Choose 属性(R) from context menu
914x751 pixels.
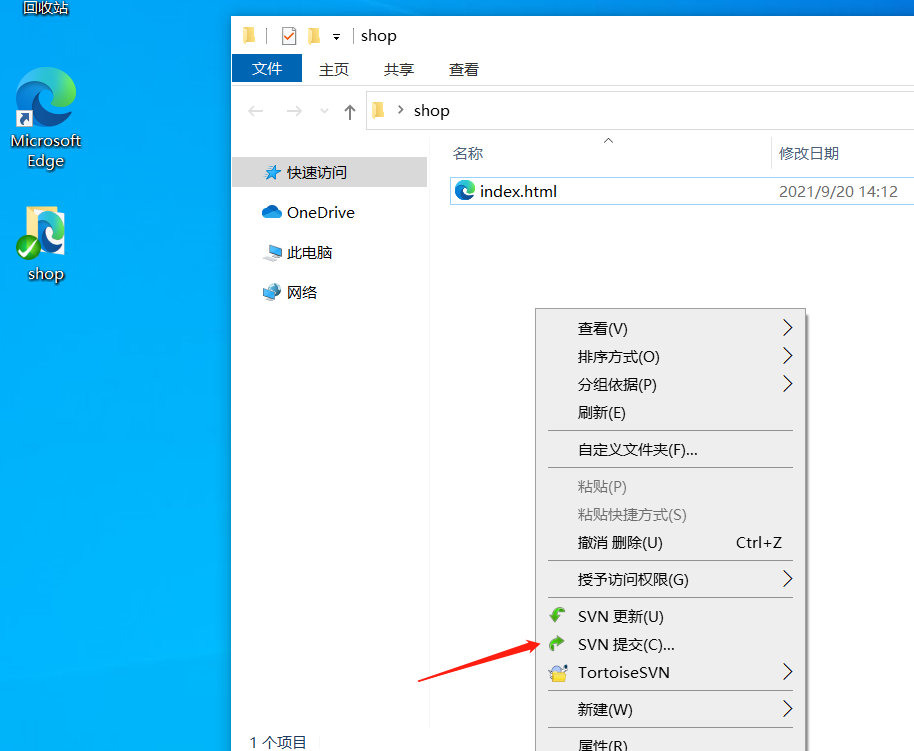click(670, 743)
